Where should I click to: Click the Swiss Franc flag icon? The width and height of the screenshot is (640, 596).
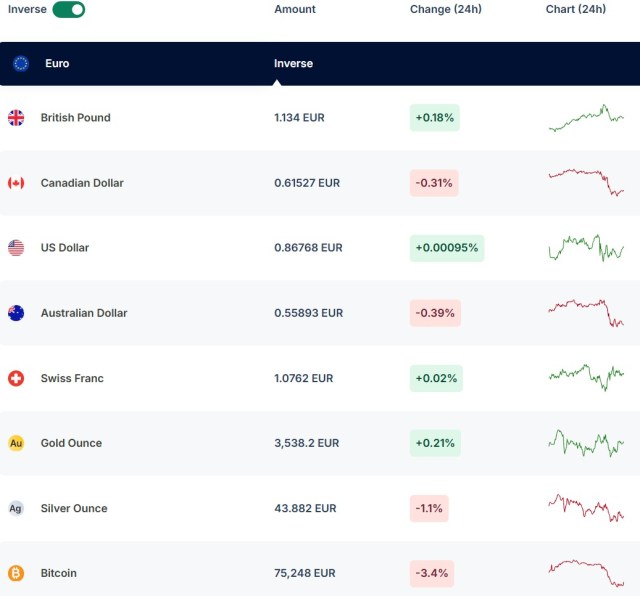[x=16, y=378]
